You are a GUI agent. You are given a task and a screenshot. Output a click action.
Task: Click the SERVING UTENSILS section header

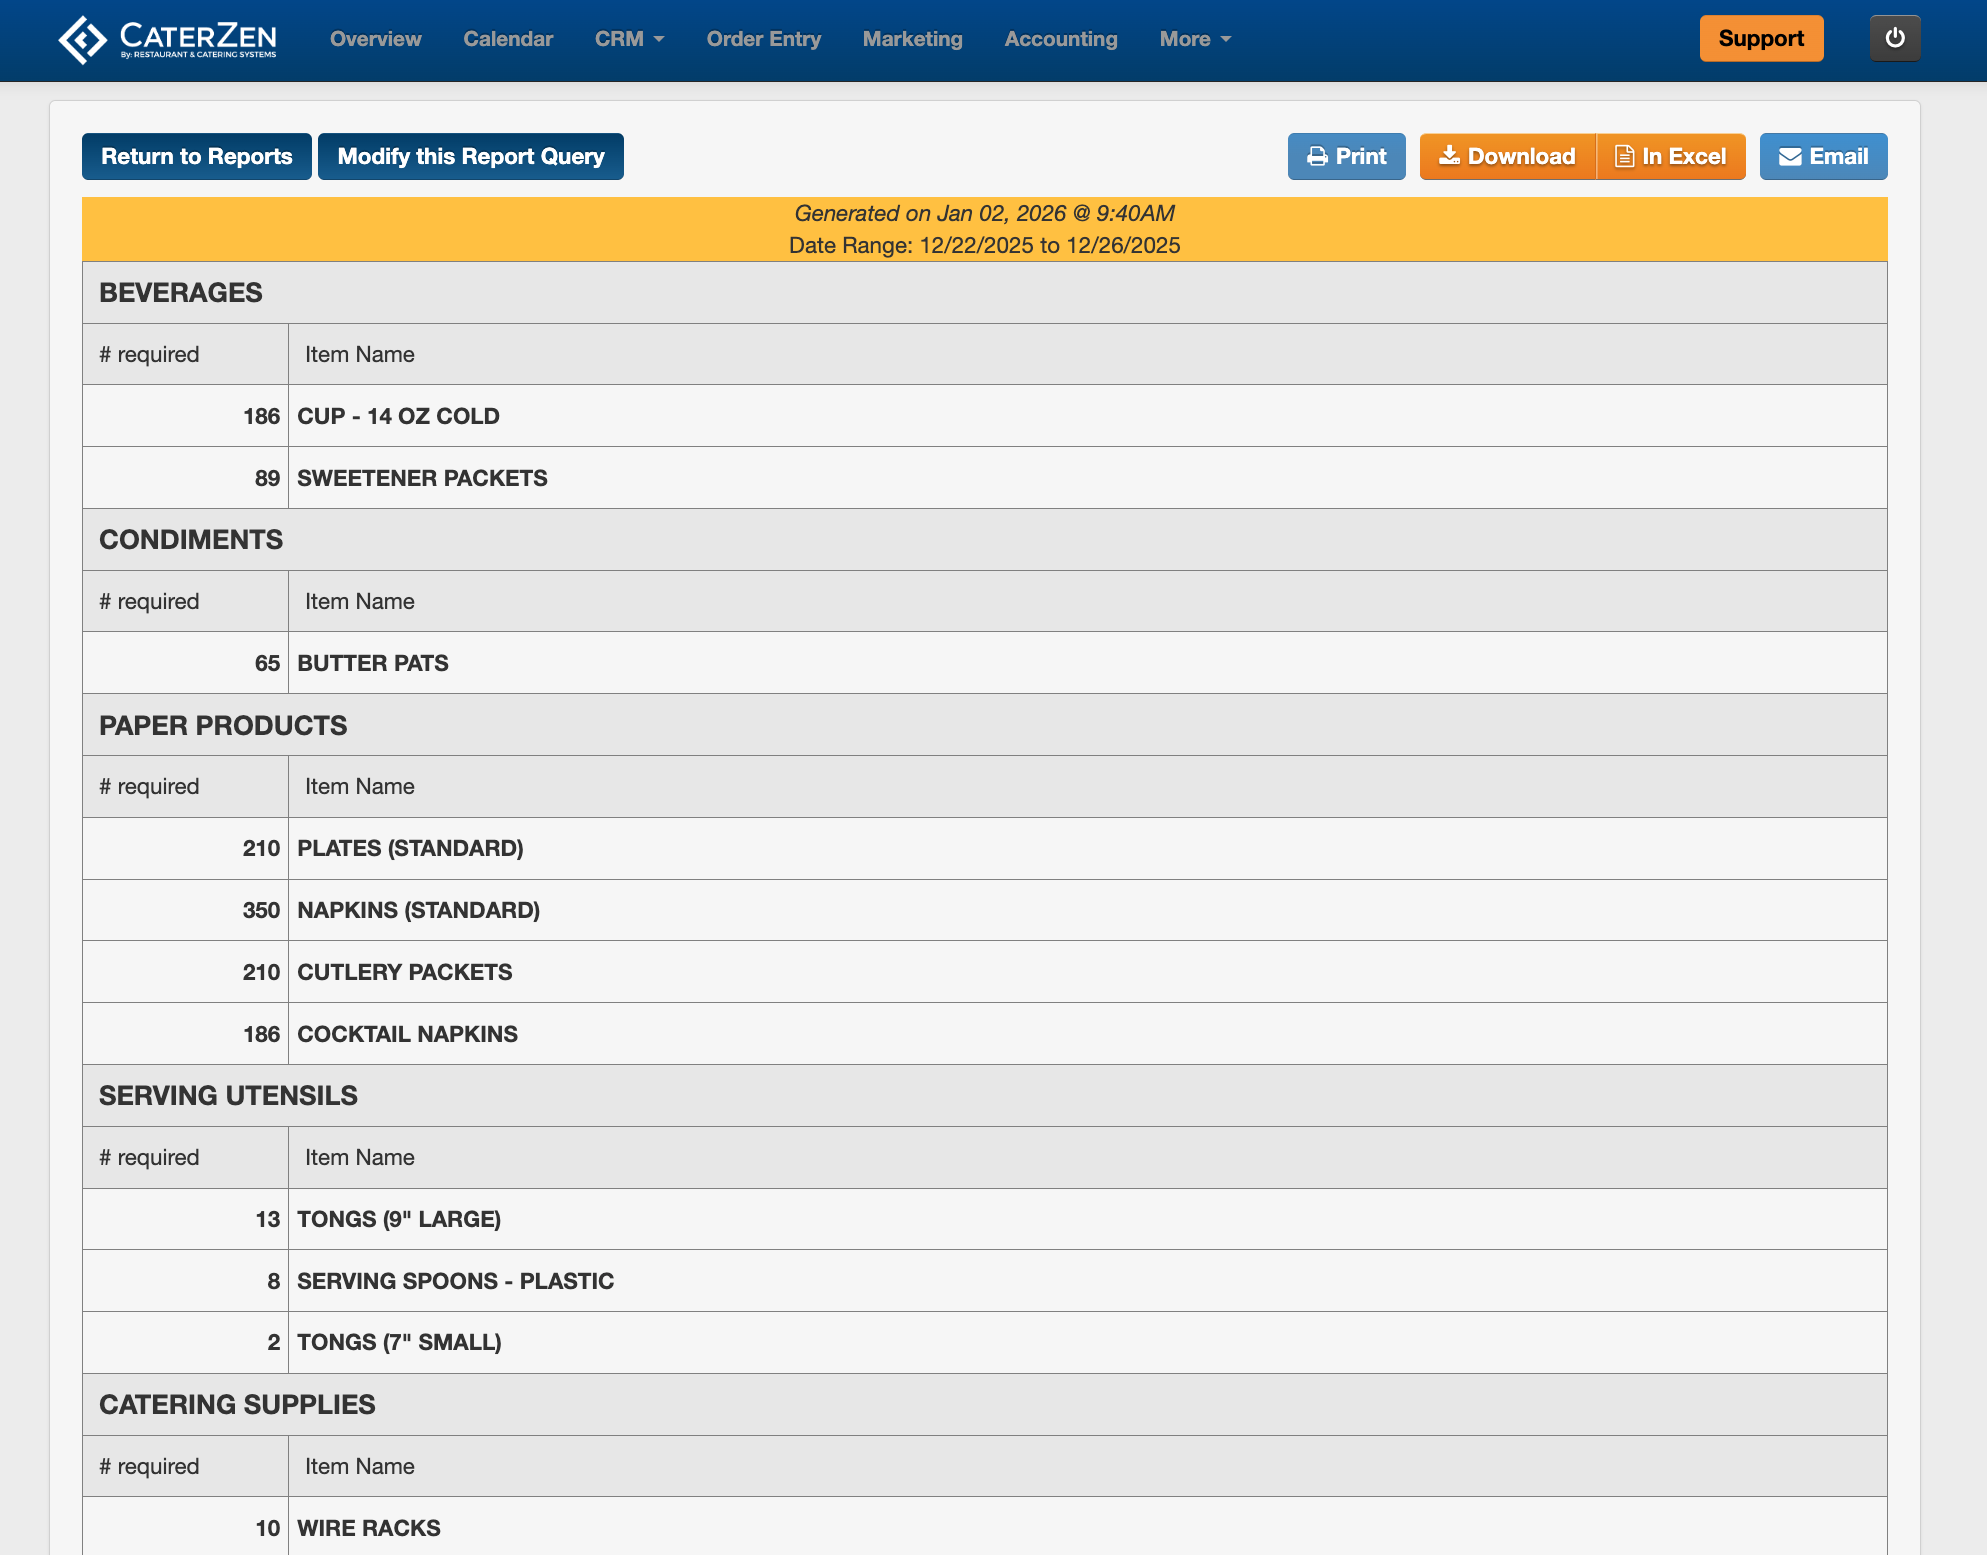(x=228, y=1095)
